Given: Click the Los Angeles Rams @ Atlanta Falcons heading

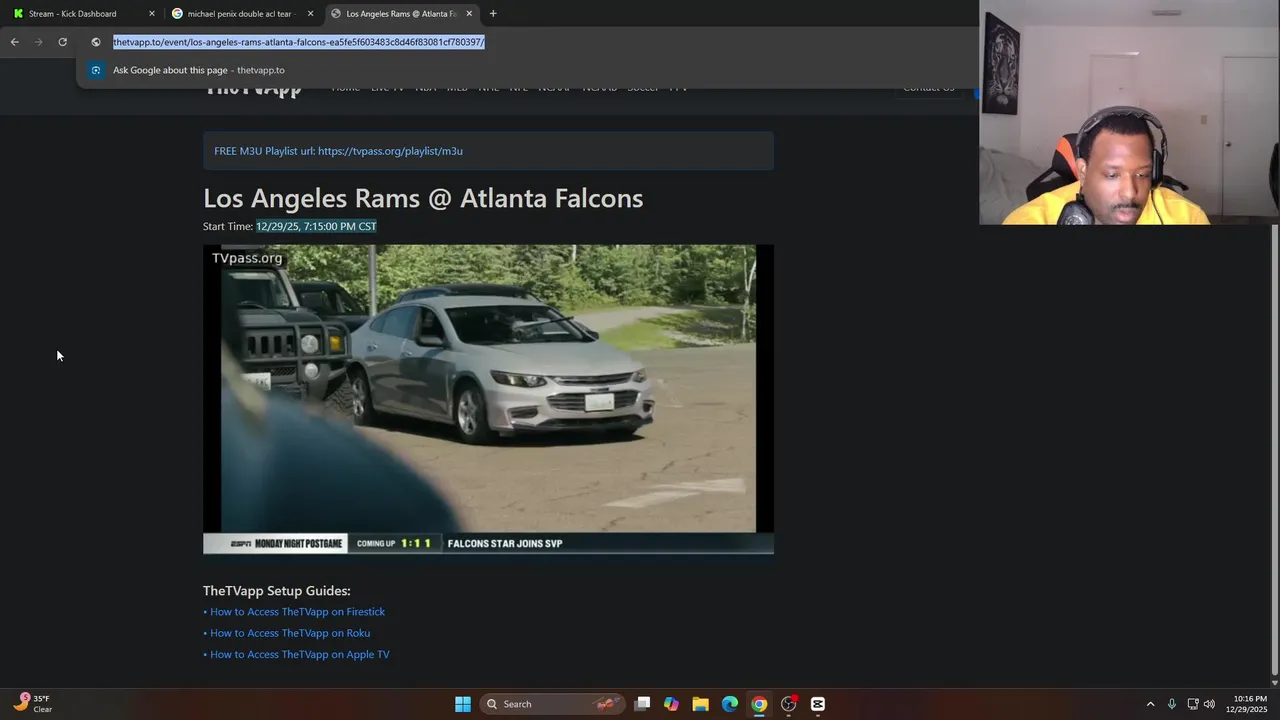Looking at the screenshot, I should pyautogui.click(x=423, y=198).
